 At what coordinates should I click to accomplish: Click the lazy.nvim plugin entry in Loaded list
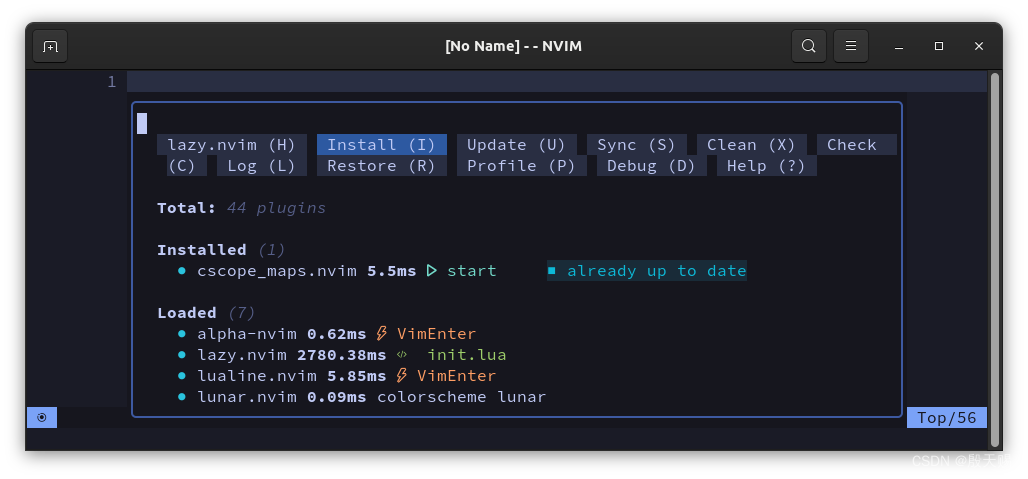242,354
